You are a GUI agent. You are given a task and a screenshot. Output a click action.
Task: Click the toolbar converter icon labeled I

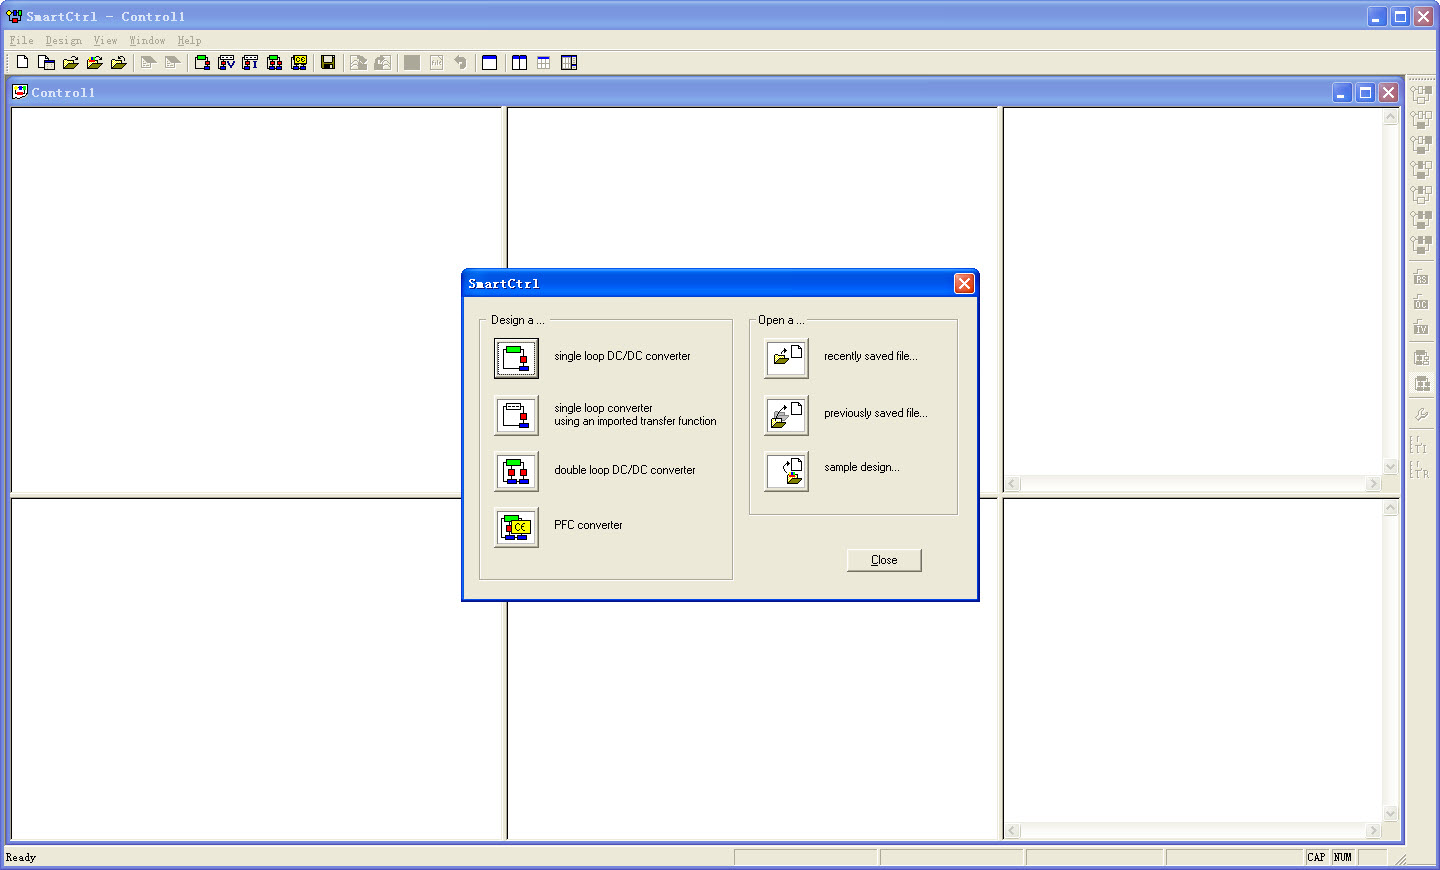[250, 62]
